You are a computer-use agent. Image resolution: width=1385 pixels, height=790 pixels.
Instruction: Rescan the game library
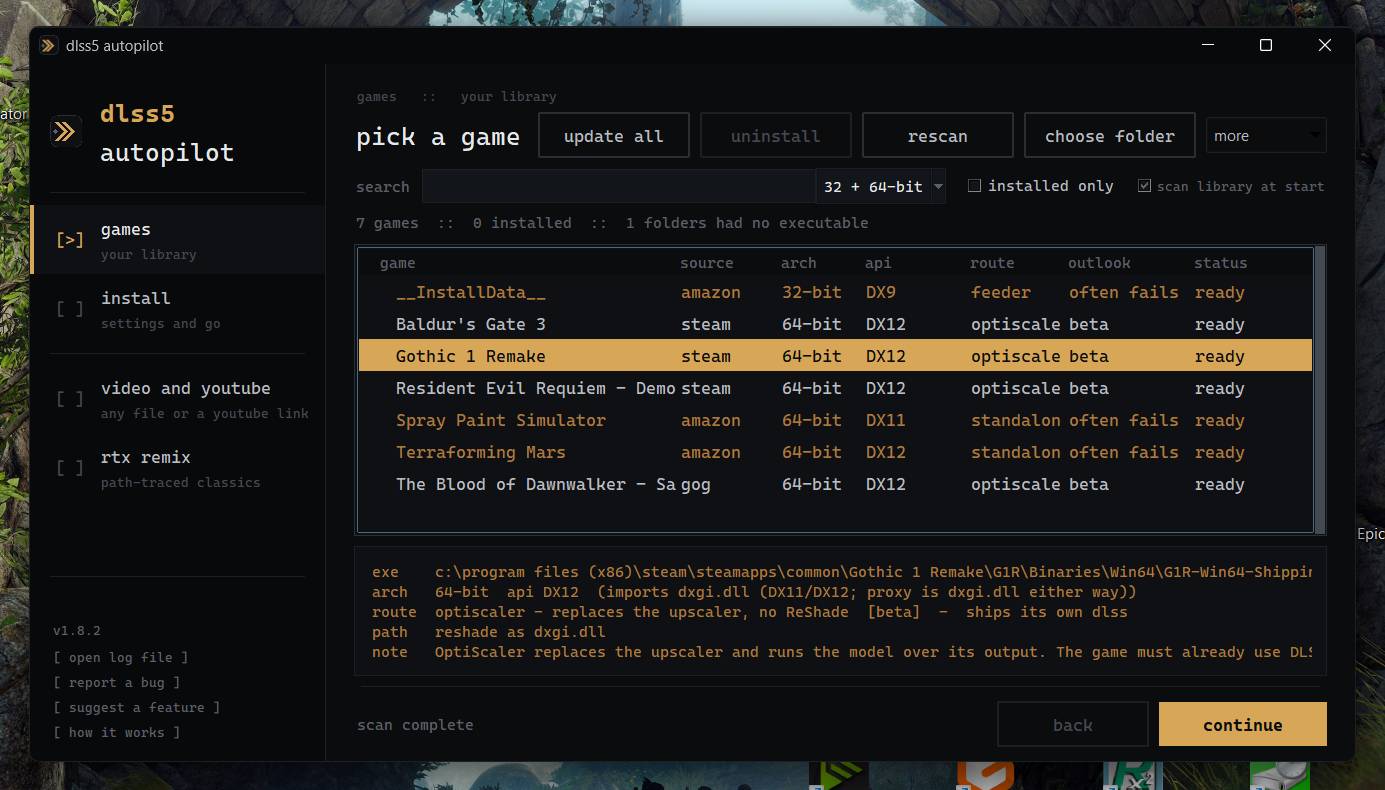[x=937, y=136]
